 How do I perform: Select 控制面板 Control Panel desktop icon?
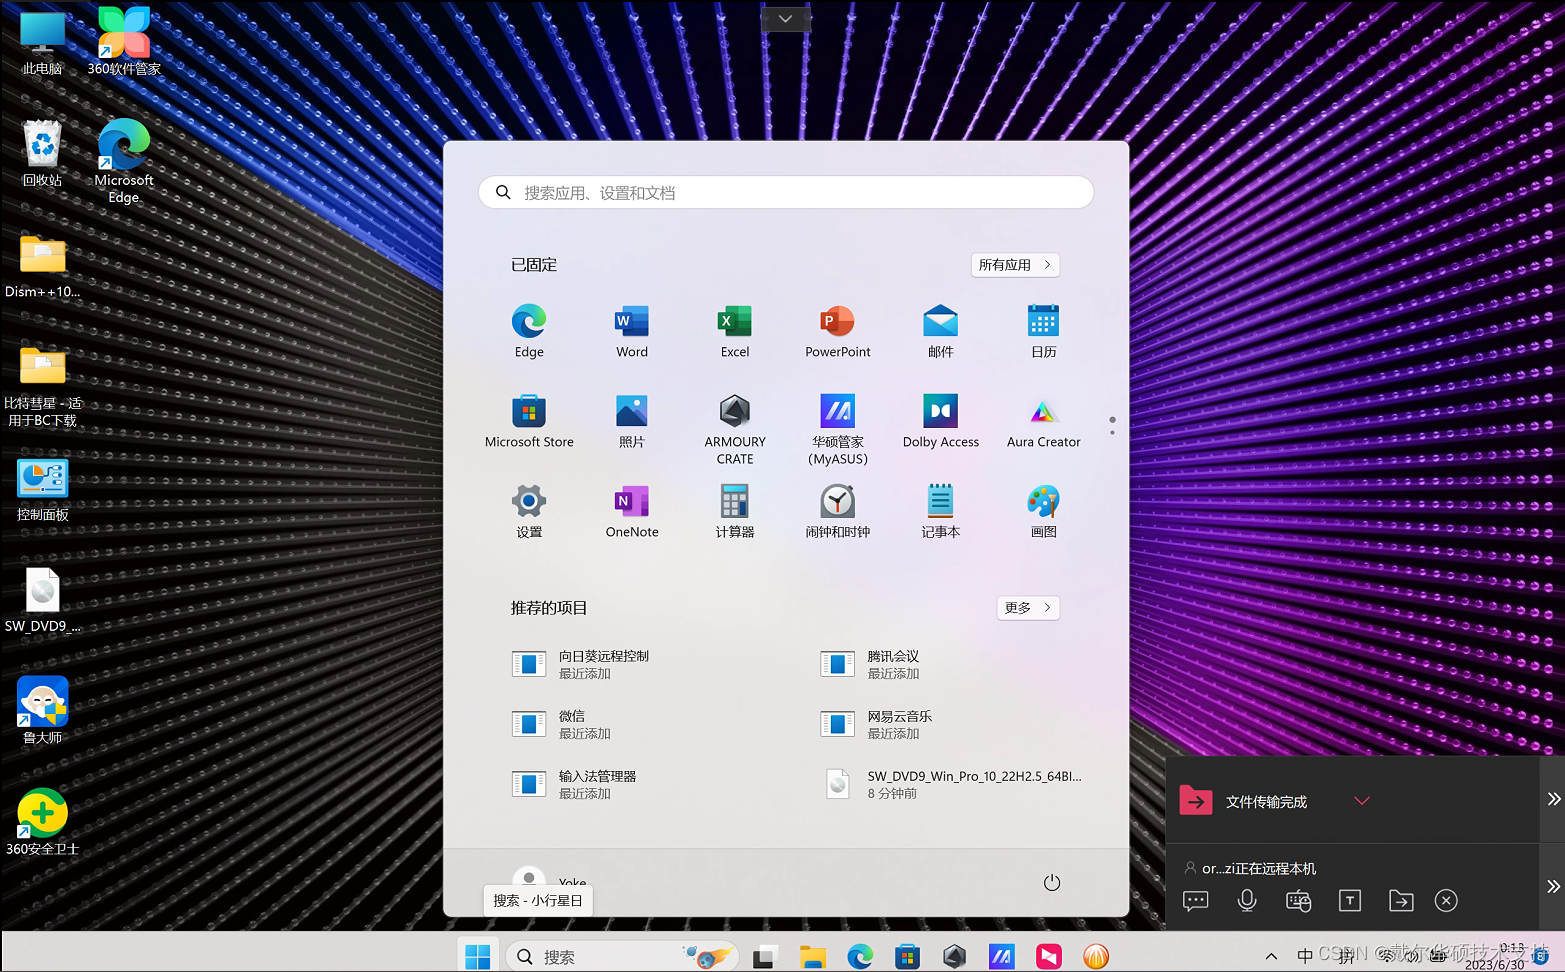[42, 490]
